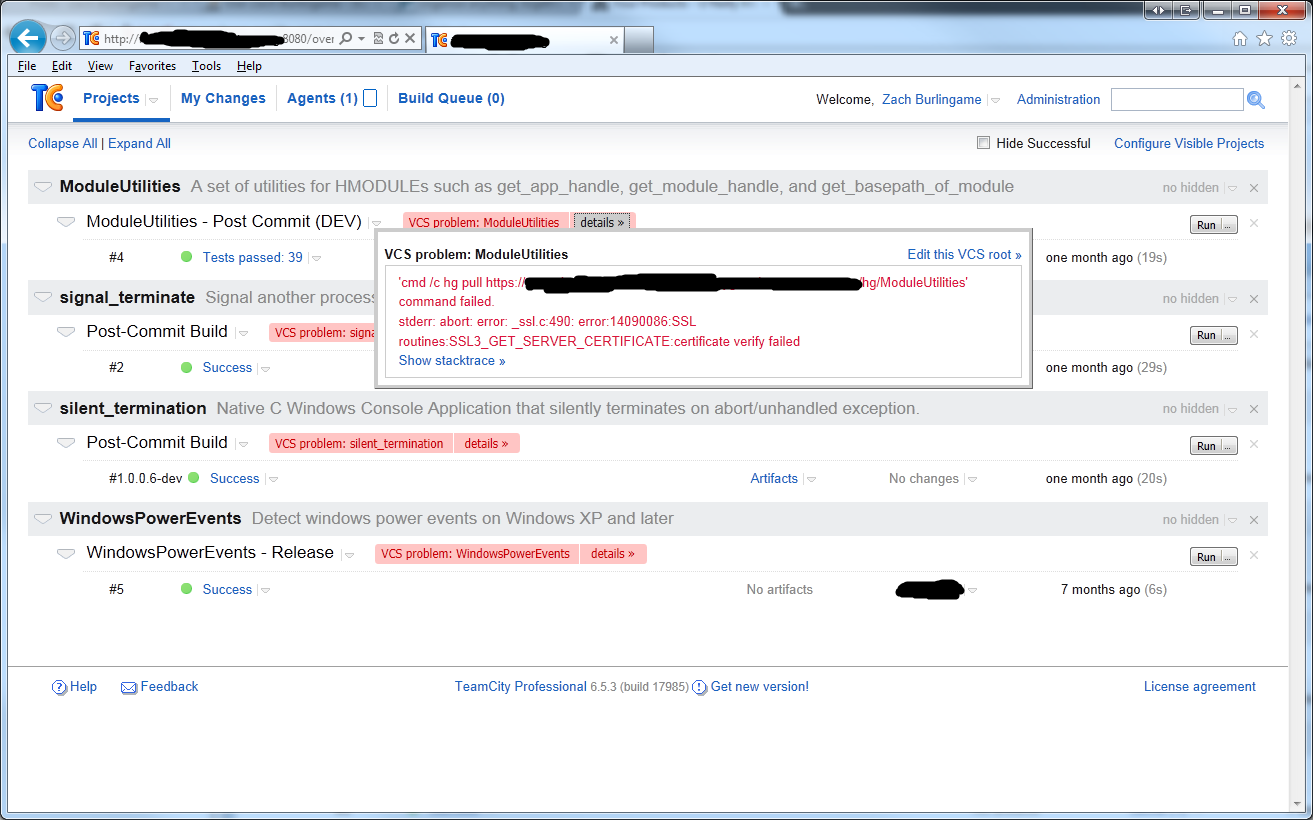Viewport: 1313px width, 820px height.
Task: Collapse the silent_termination project section
Action: tap(42, 408)
